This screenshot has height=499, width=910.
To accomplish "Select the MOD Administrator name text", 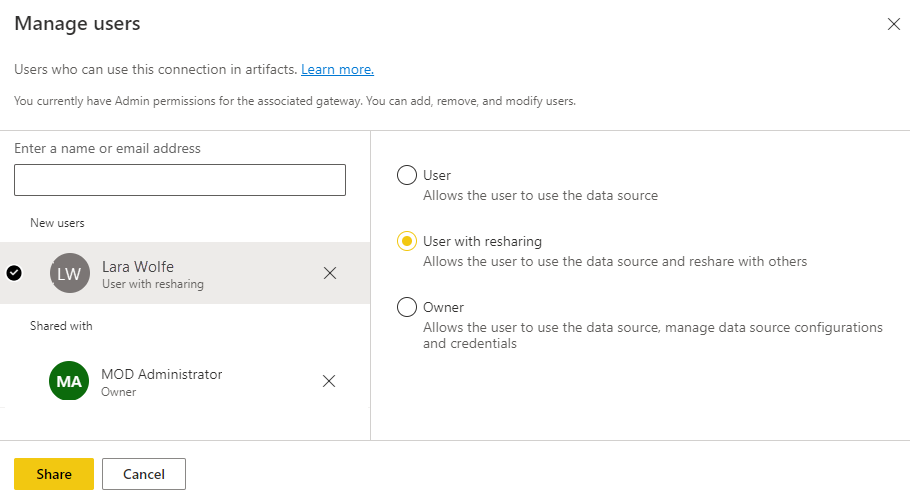I will tap(161, 374).
